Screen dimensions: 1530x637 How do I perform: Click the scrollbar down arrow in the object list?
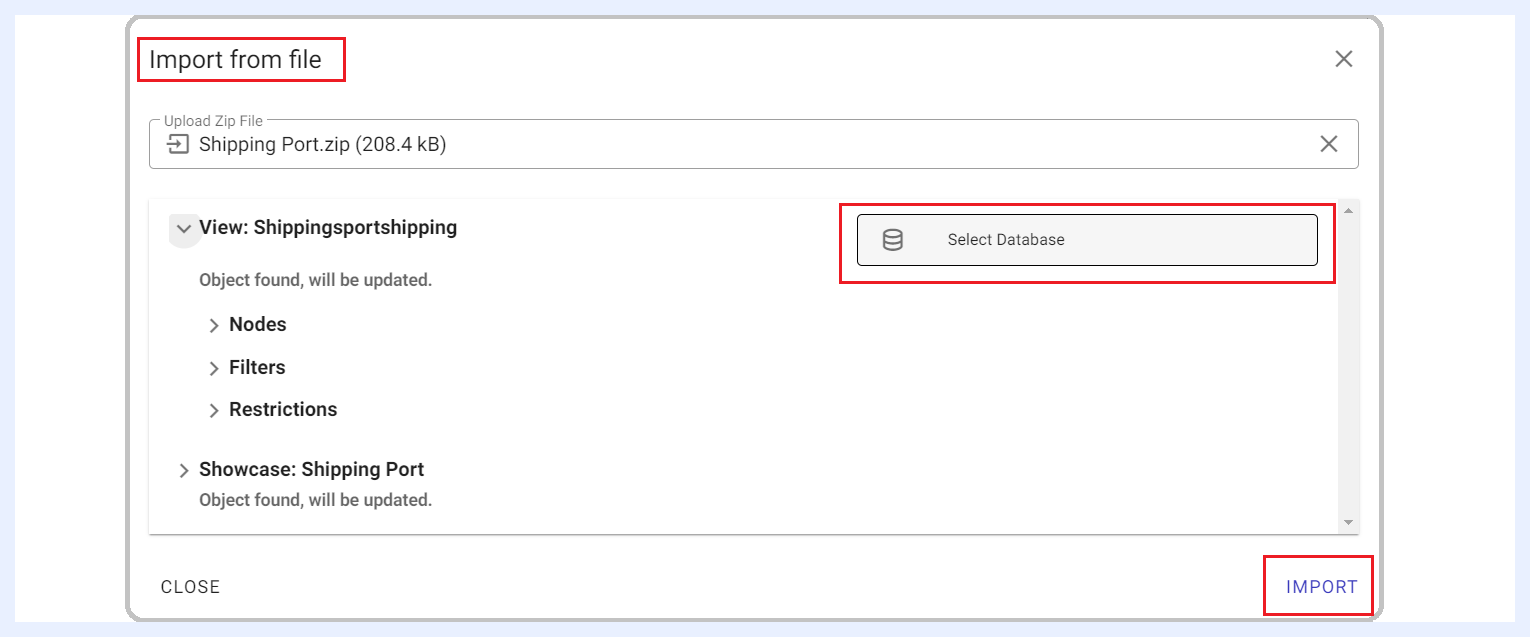tap(1348, 523)
